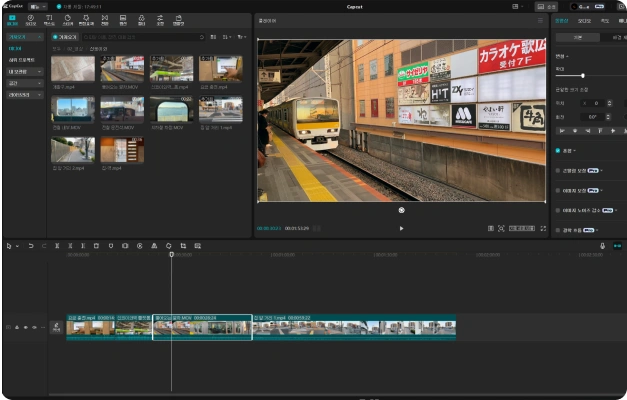Click the Mirror flip icon
The height and width of the screenshot is (400, 627).
tap(154, 246)
